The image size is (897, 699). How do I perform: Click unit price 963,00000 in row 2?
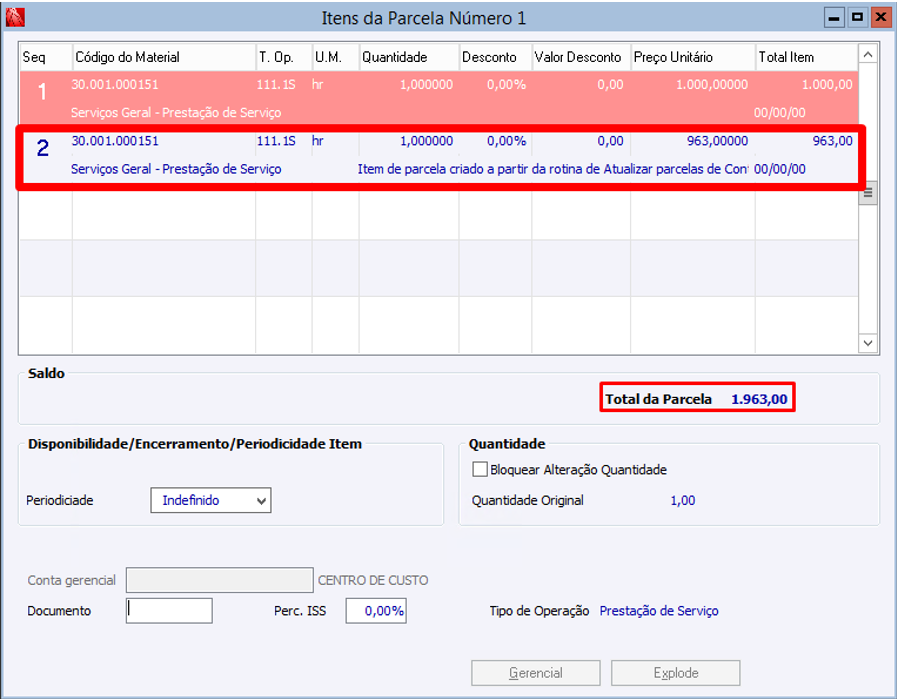(717, 141)
